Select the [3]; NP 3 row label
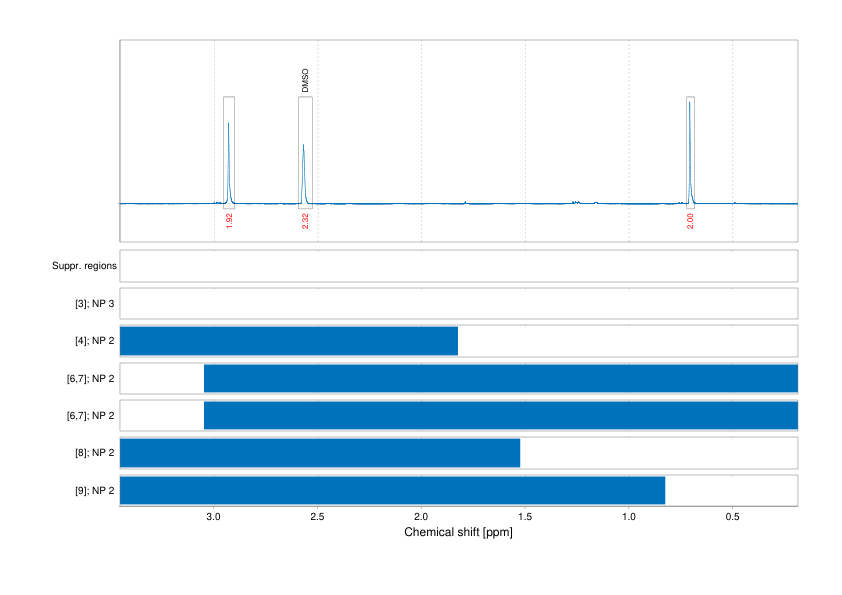 [95, 302]
